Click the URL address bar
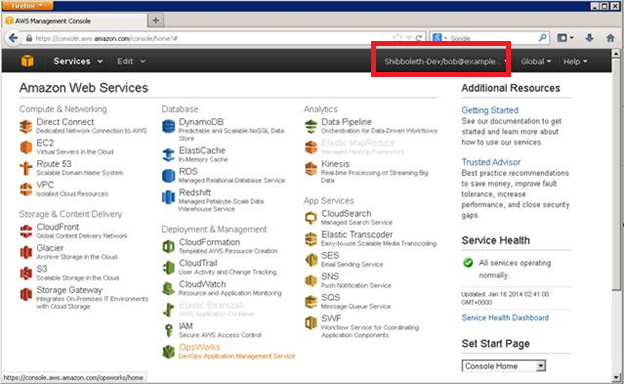This screenshot has height=384, width=624. pyautogui.click(x=211, y=38)
